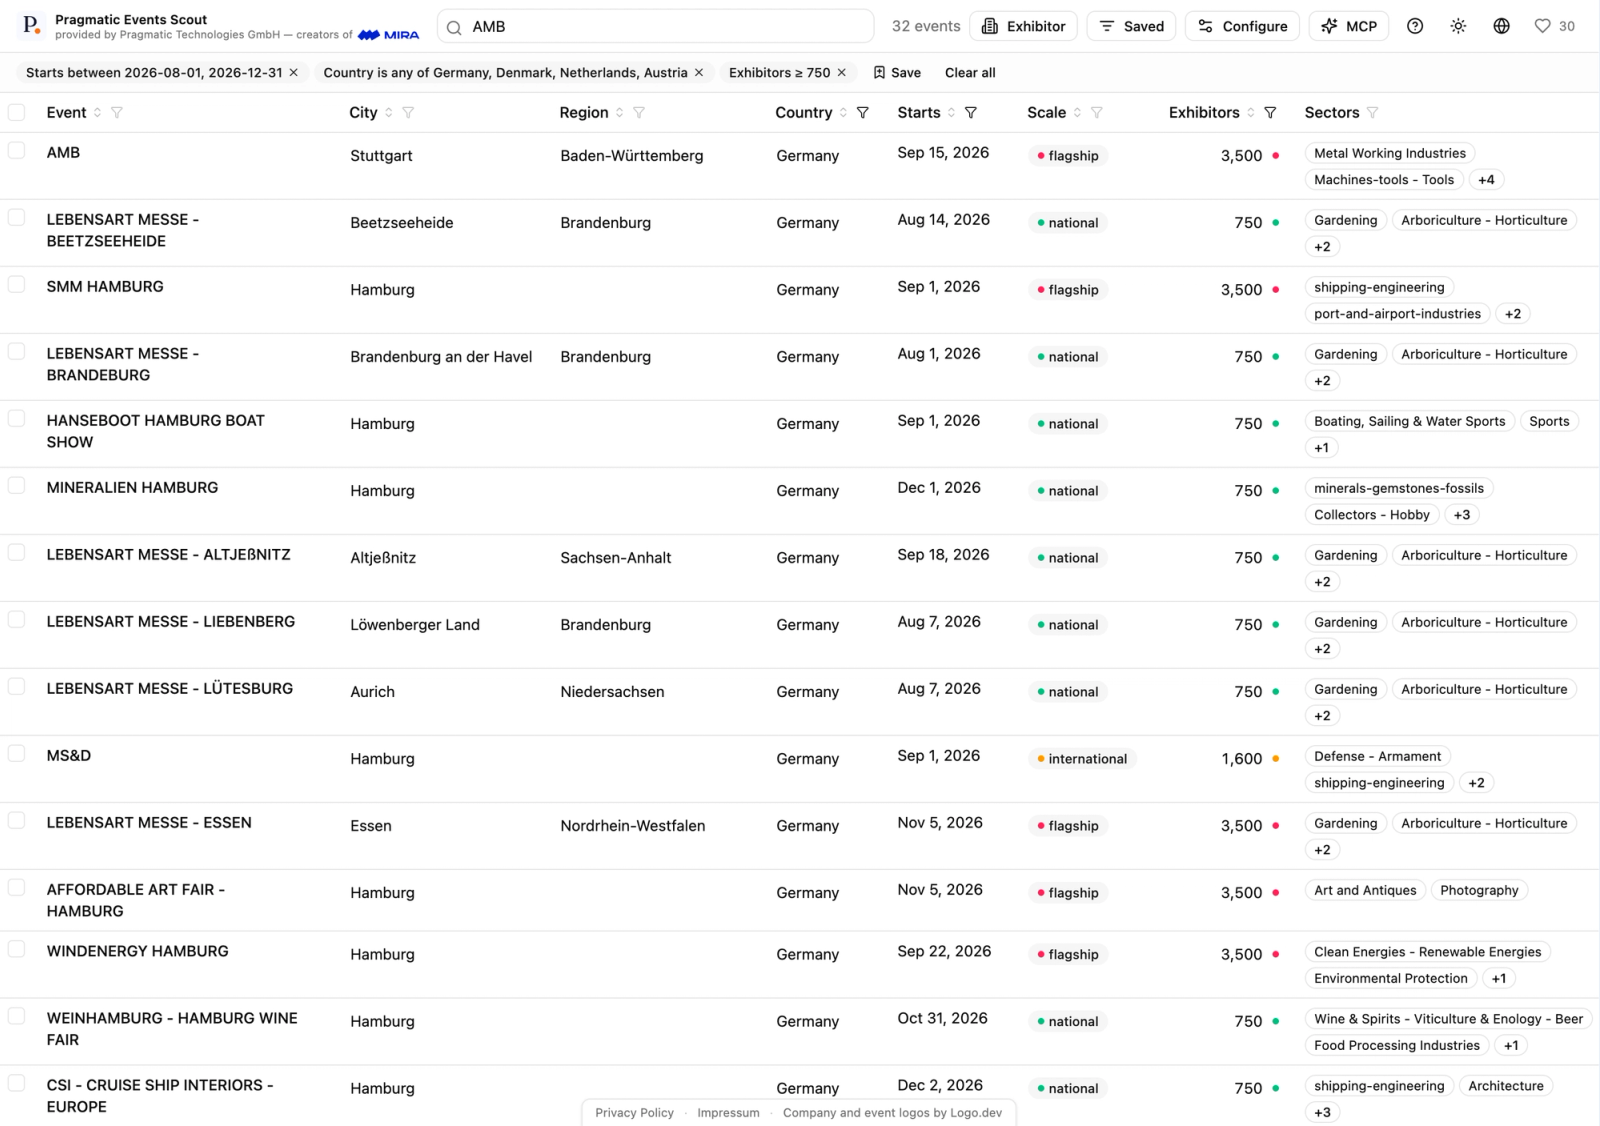The height and width of the screenshot is (1126, 1600).
Task: Save the current filter set
Action: point(897,73)
